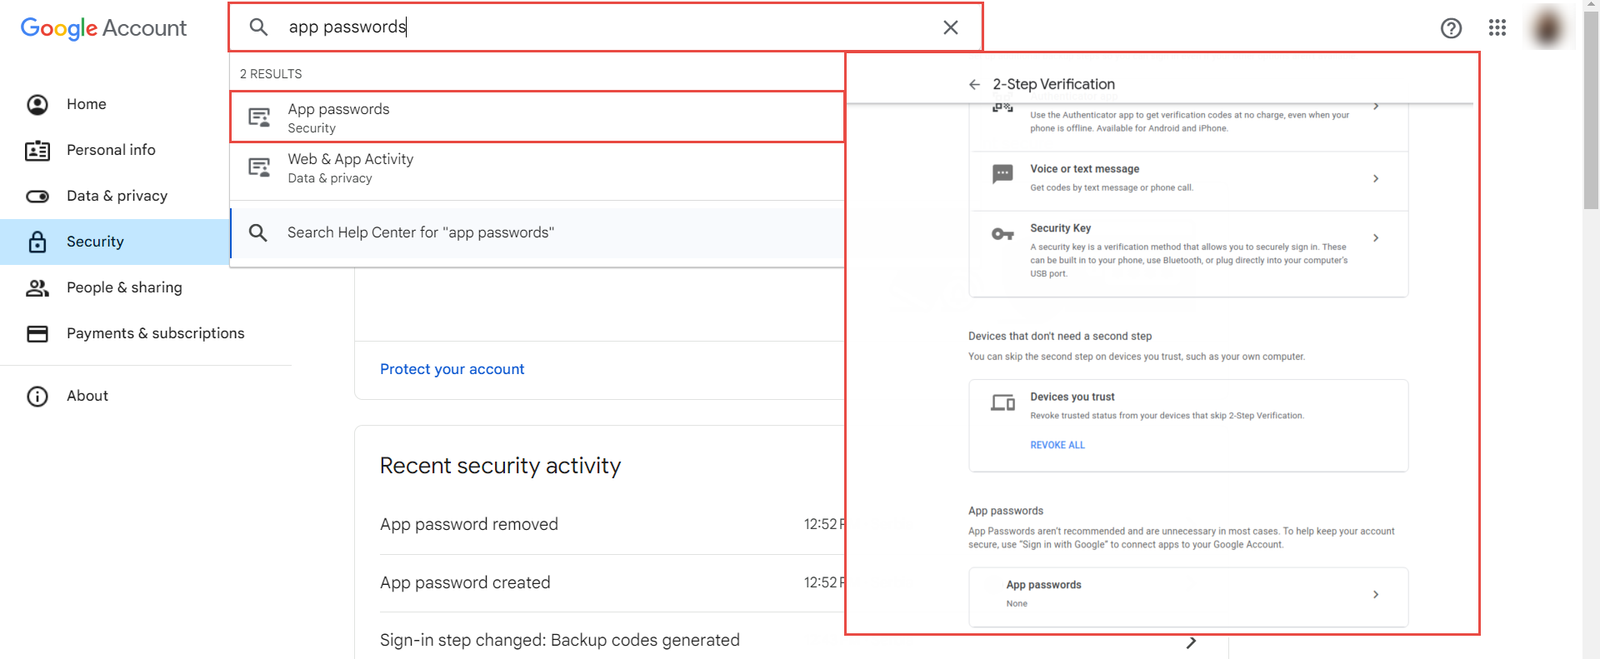Go to Personal info in sidebar
The image size is (1600, 659).
click(x=111, y=150)
